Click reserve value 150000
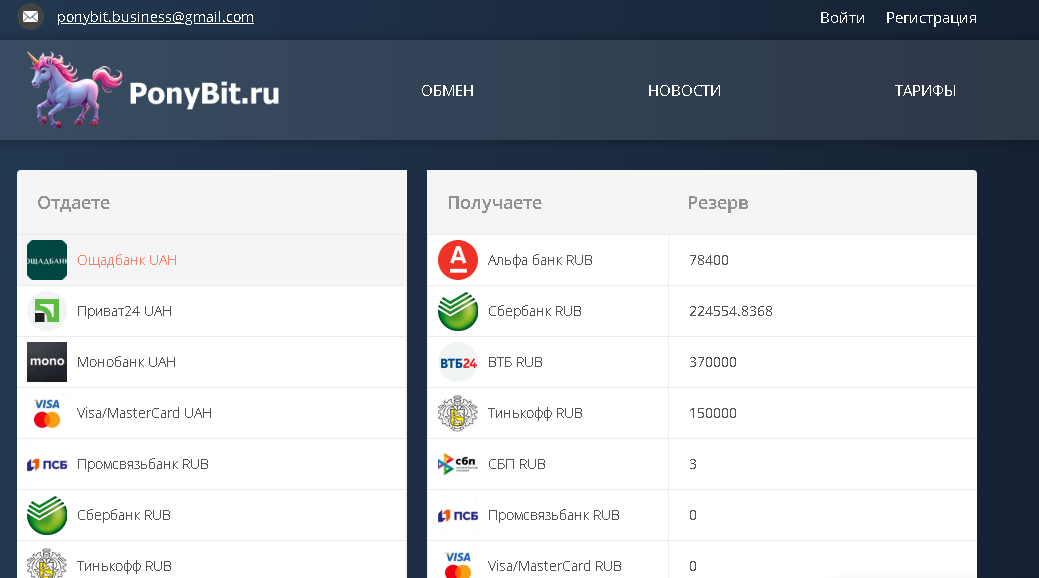This screenshot has width=1039, height=578. 712,413
